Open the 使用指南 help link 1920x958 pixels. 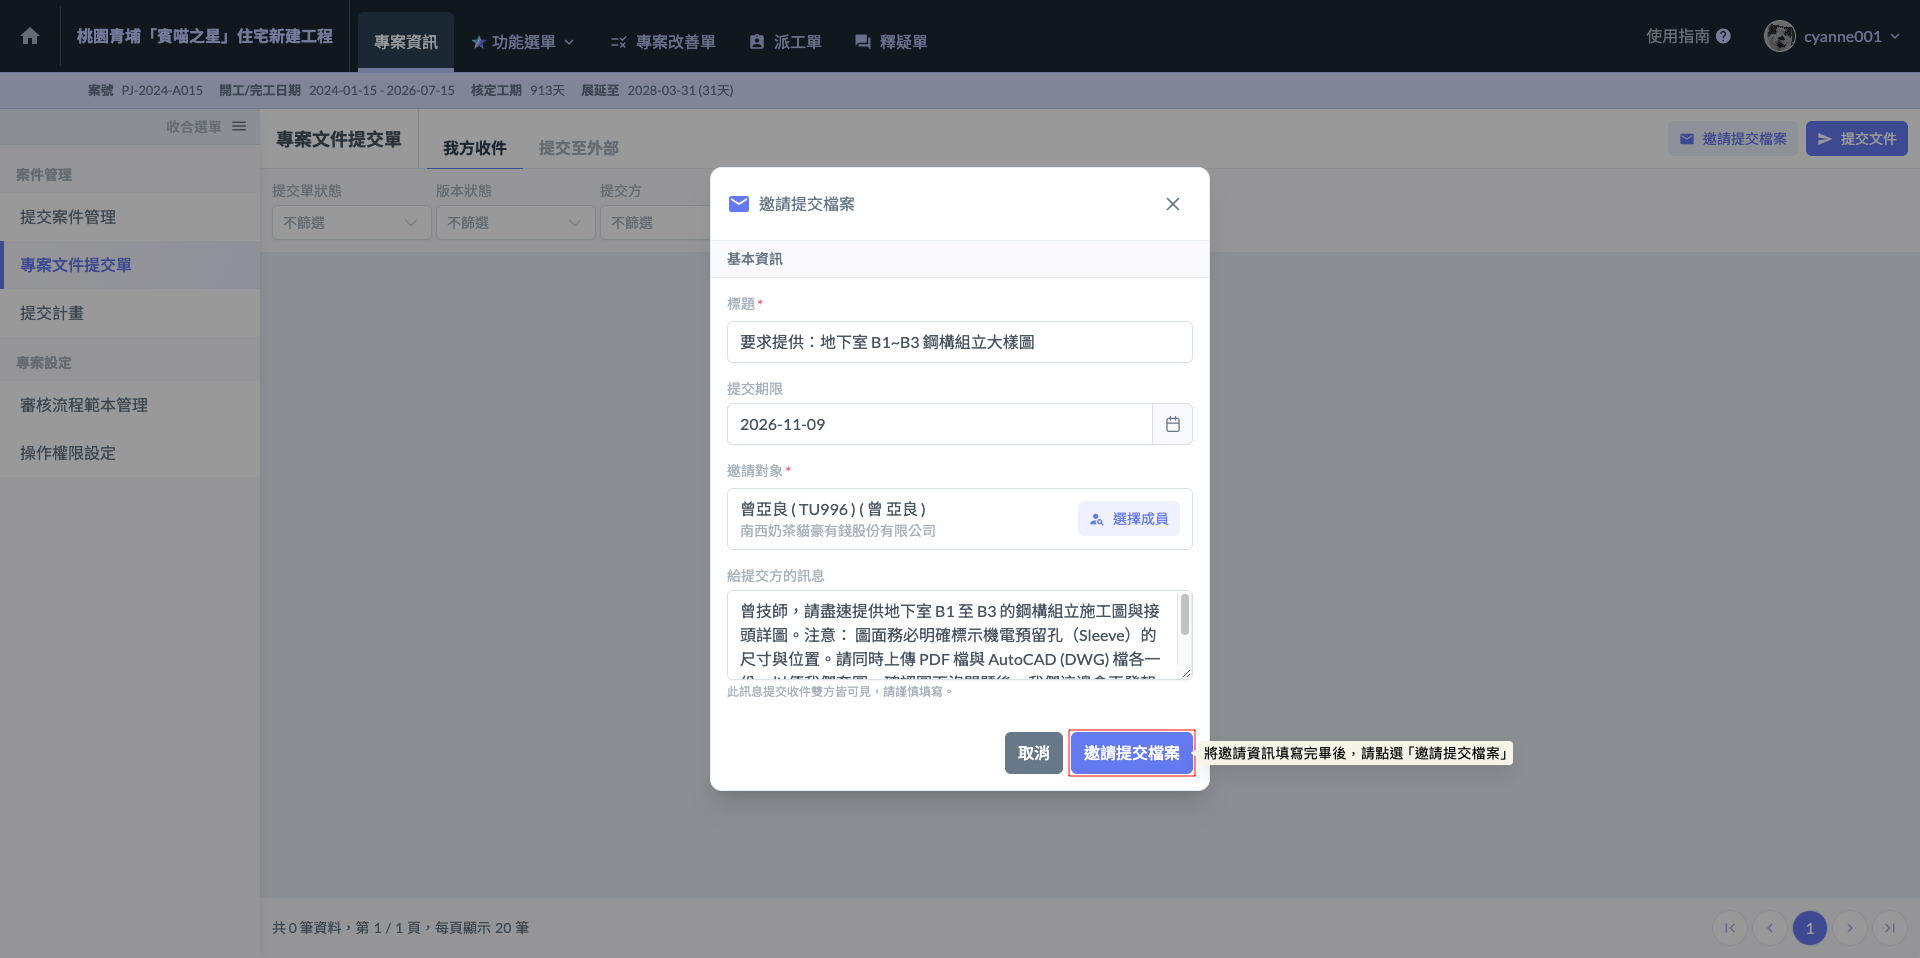[x=1688, y=36]
